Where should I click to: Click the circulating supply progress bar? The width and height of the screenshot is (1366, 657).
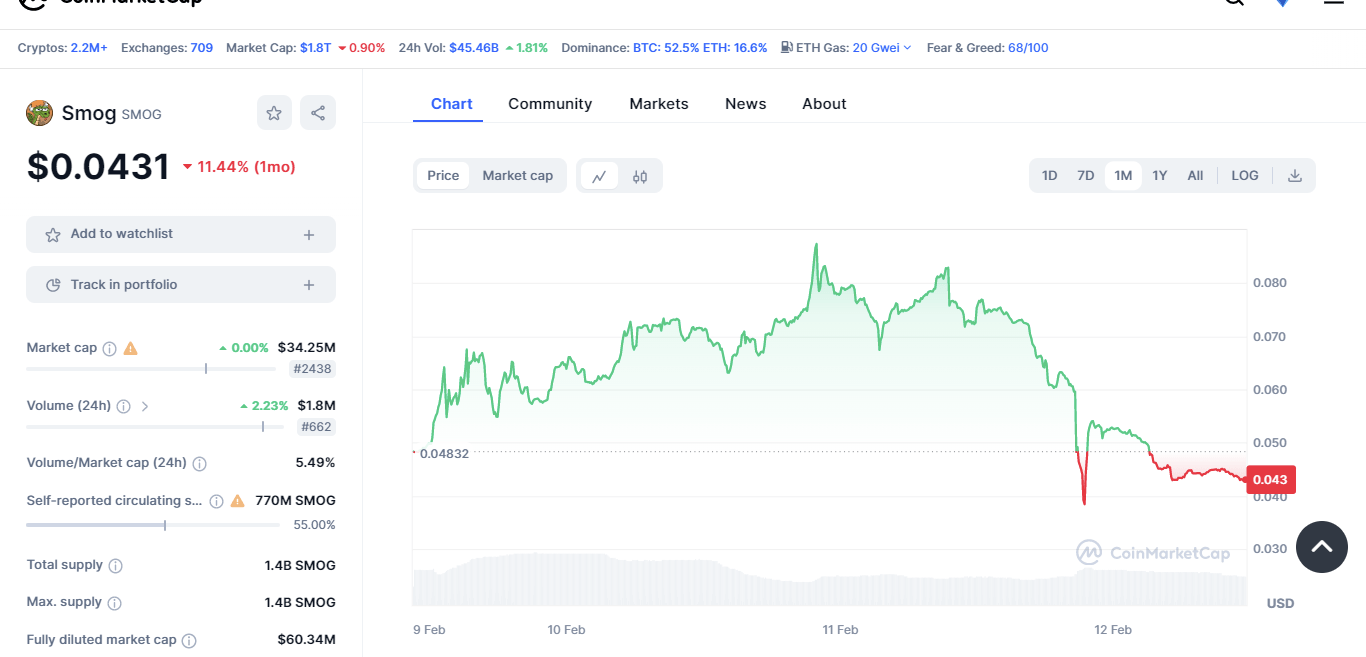(152, 525)
